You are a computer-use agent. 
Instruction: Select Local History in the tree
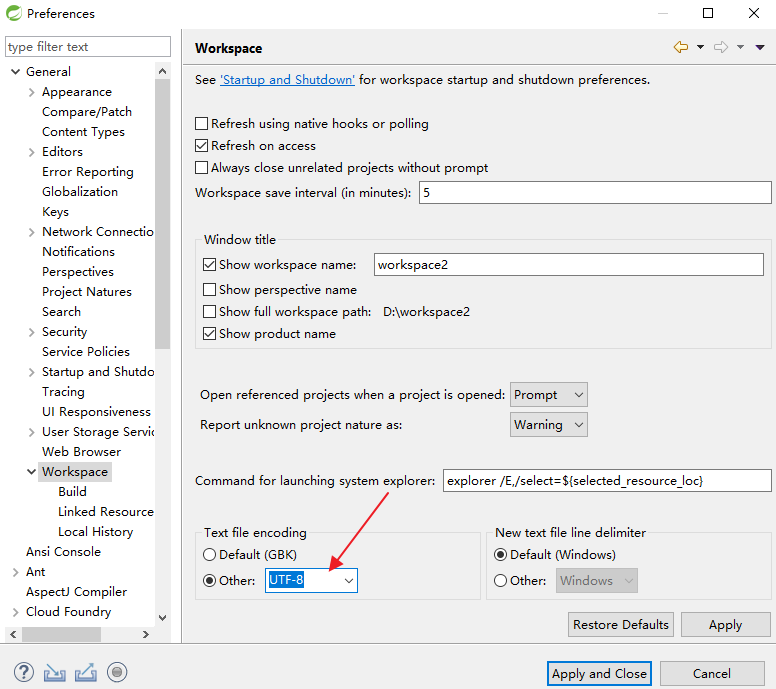(95, 532)
